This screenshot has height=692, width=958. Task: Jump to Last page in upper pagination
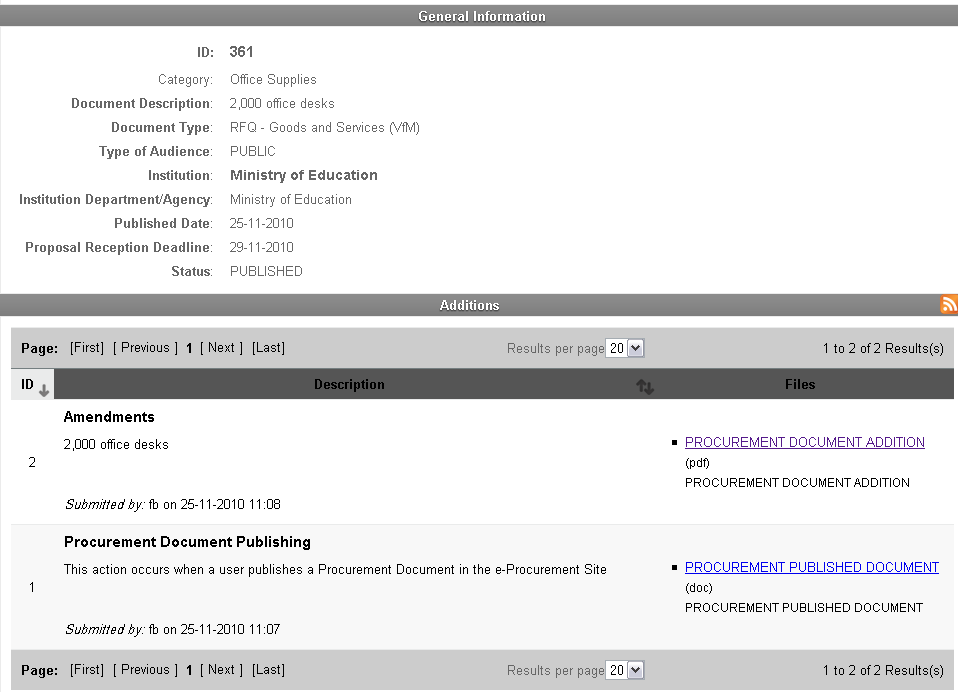pos(268,348)
